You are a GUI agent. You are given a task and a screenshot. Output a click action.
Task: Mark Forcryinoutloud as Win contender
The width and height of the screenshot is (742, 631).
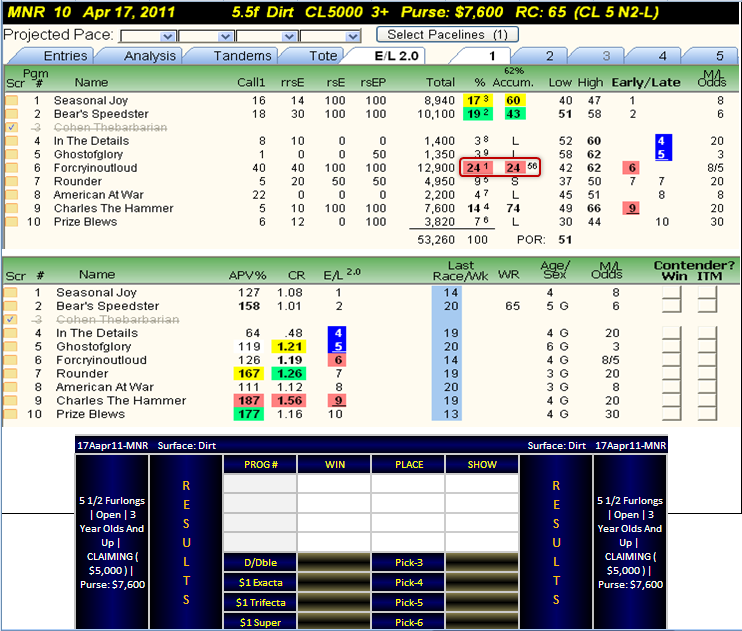pos(671,360)
